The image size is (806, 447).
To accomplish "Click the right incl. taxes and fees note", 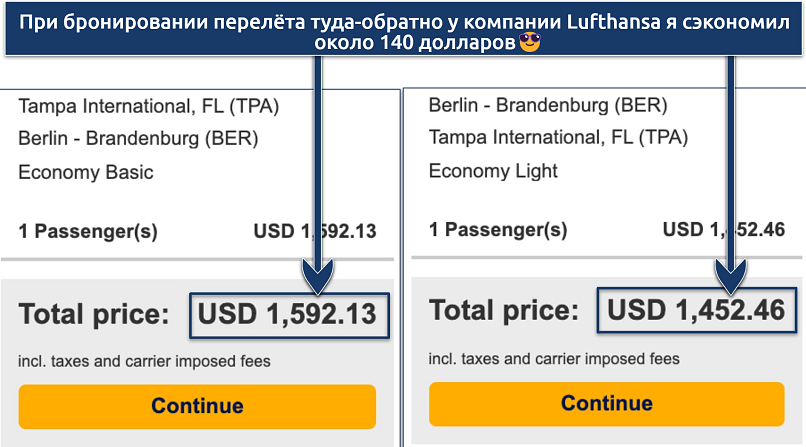I will (554, 358).
